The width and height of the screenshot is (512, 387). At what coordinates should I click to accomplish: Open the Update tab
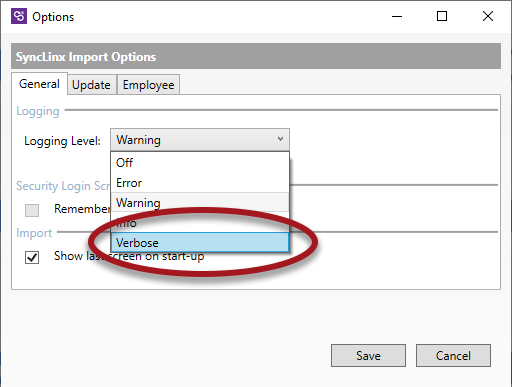coord(91,85)
